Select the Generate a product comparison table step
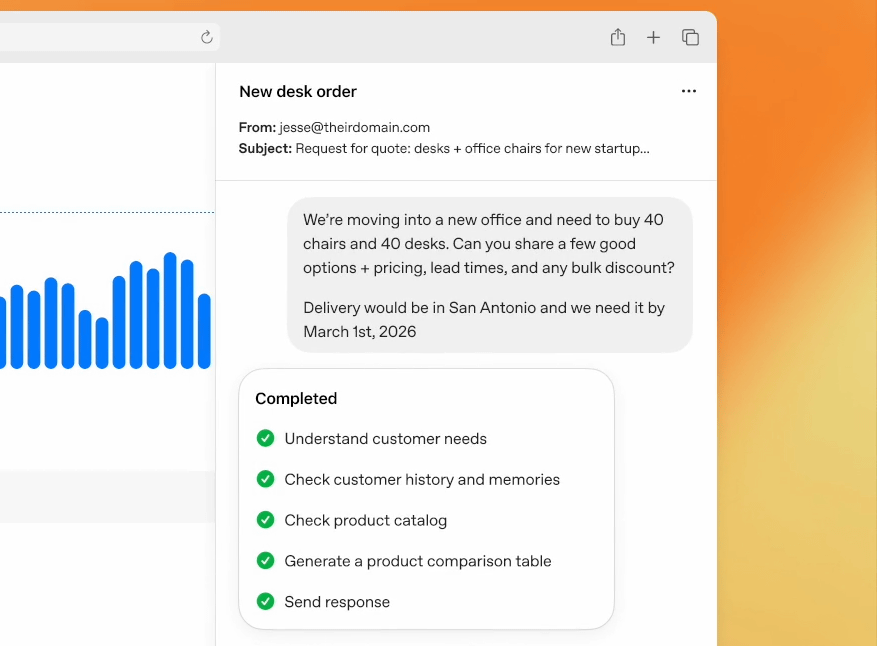Viewport: 877px width, 646px height. click(418, 561)
